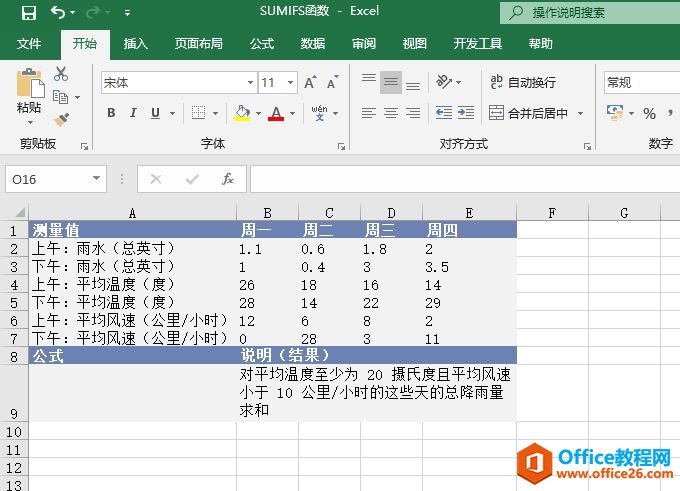Click the Cut scissors icon
680x491 pixels.
click(61, 74)
